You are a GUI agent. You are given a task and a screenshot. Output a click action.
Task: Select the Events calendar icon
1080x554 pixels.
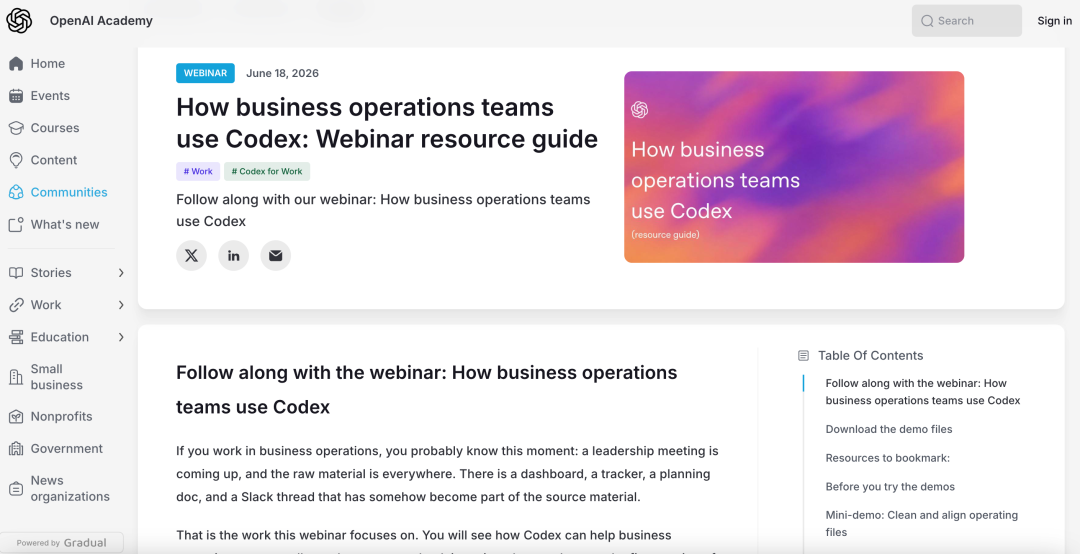(16, 96)
